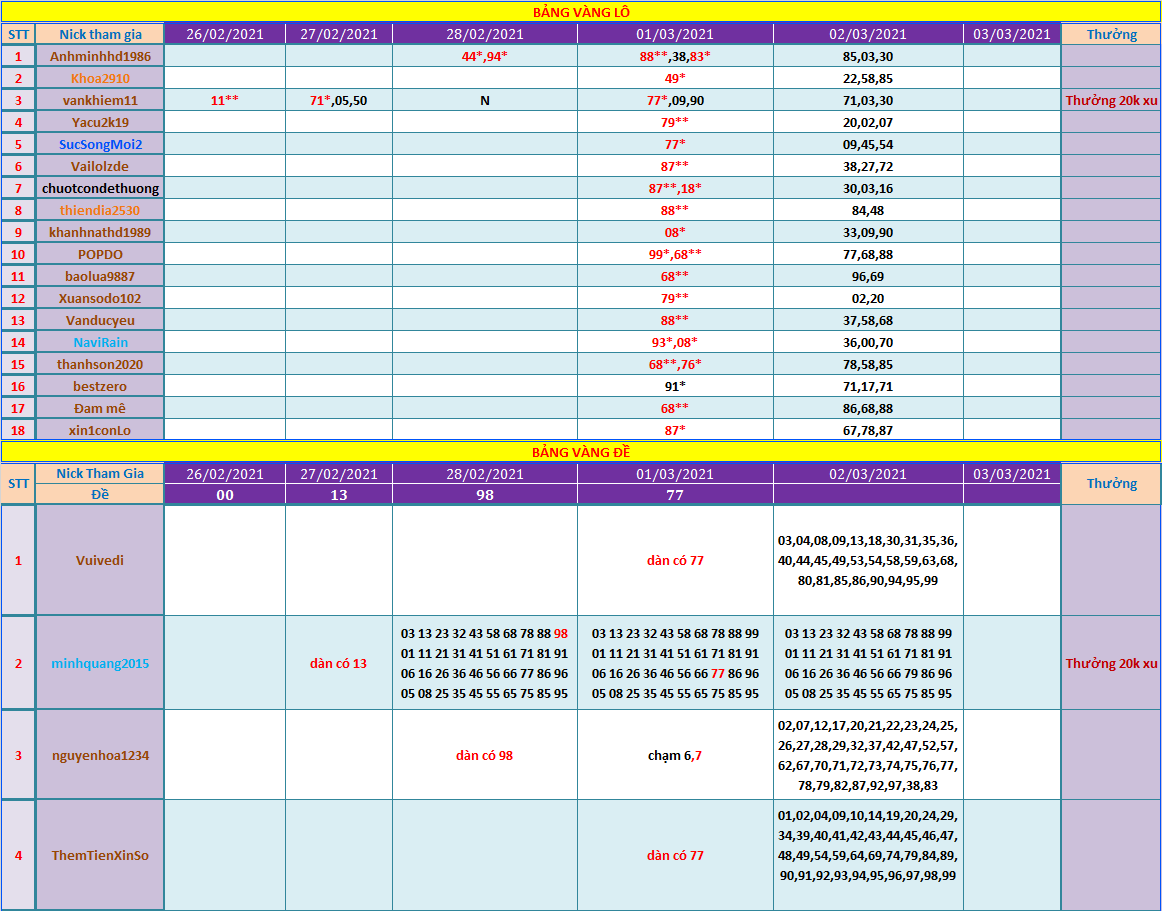Open the minhquang2015 nickname

100,663
